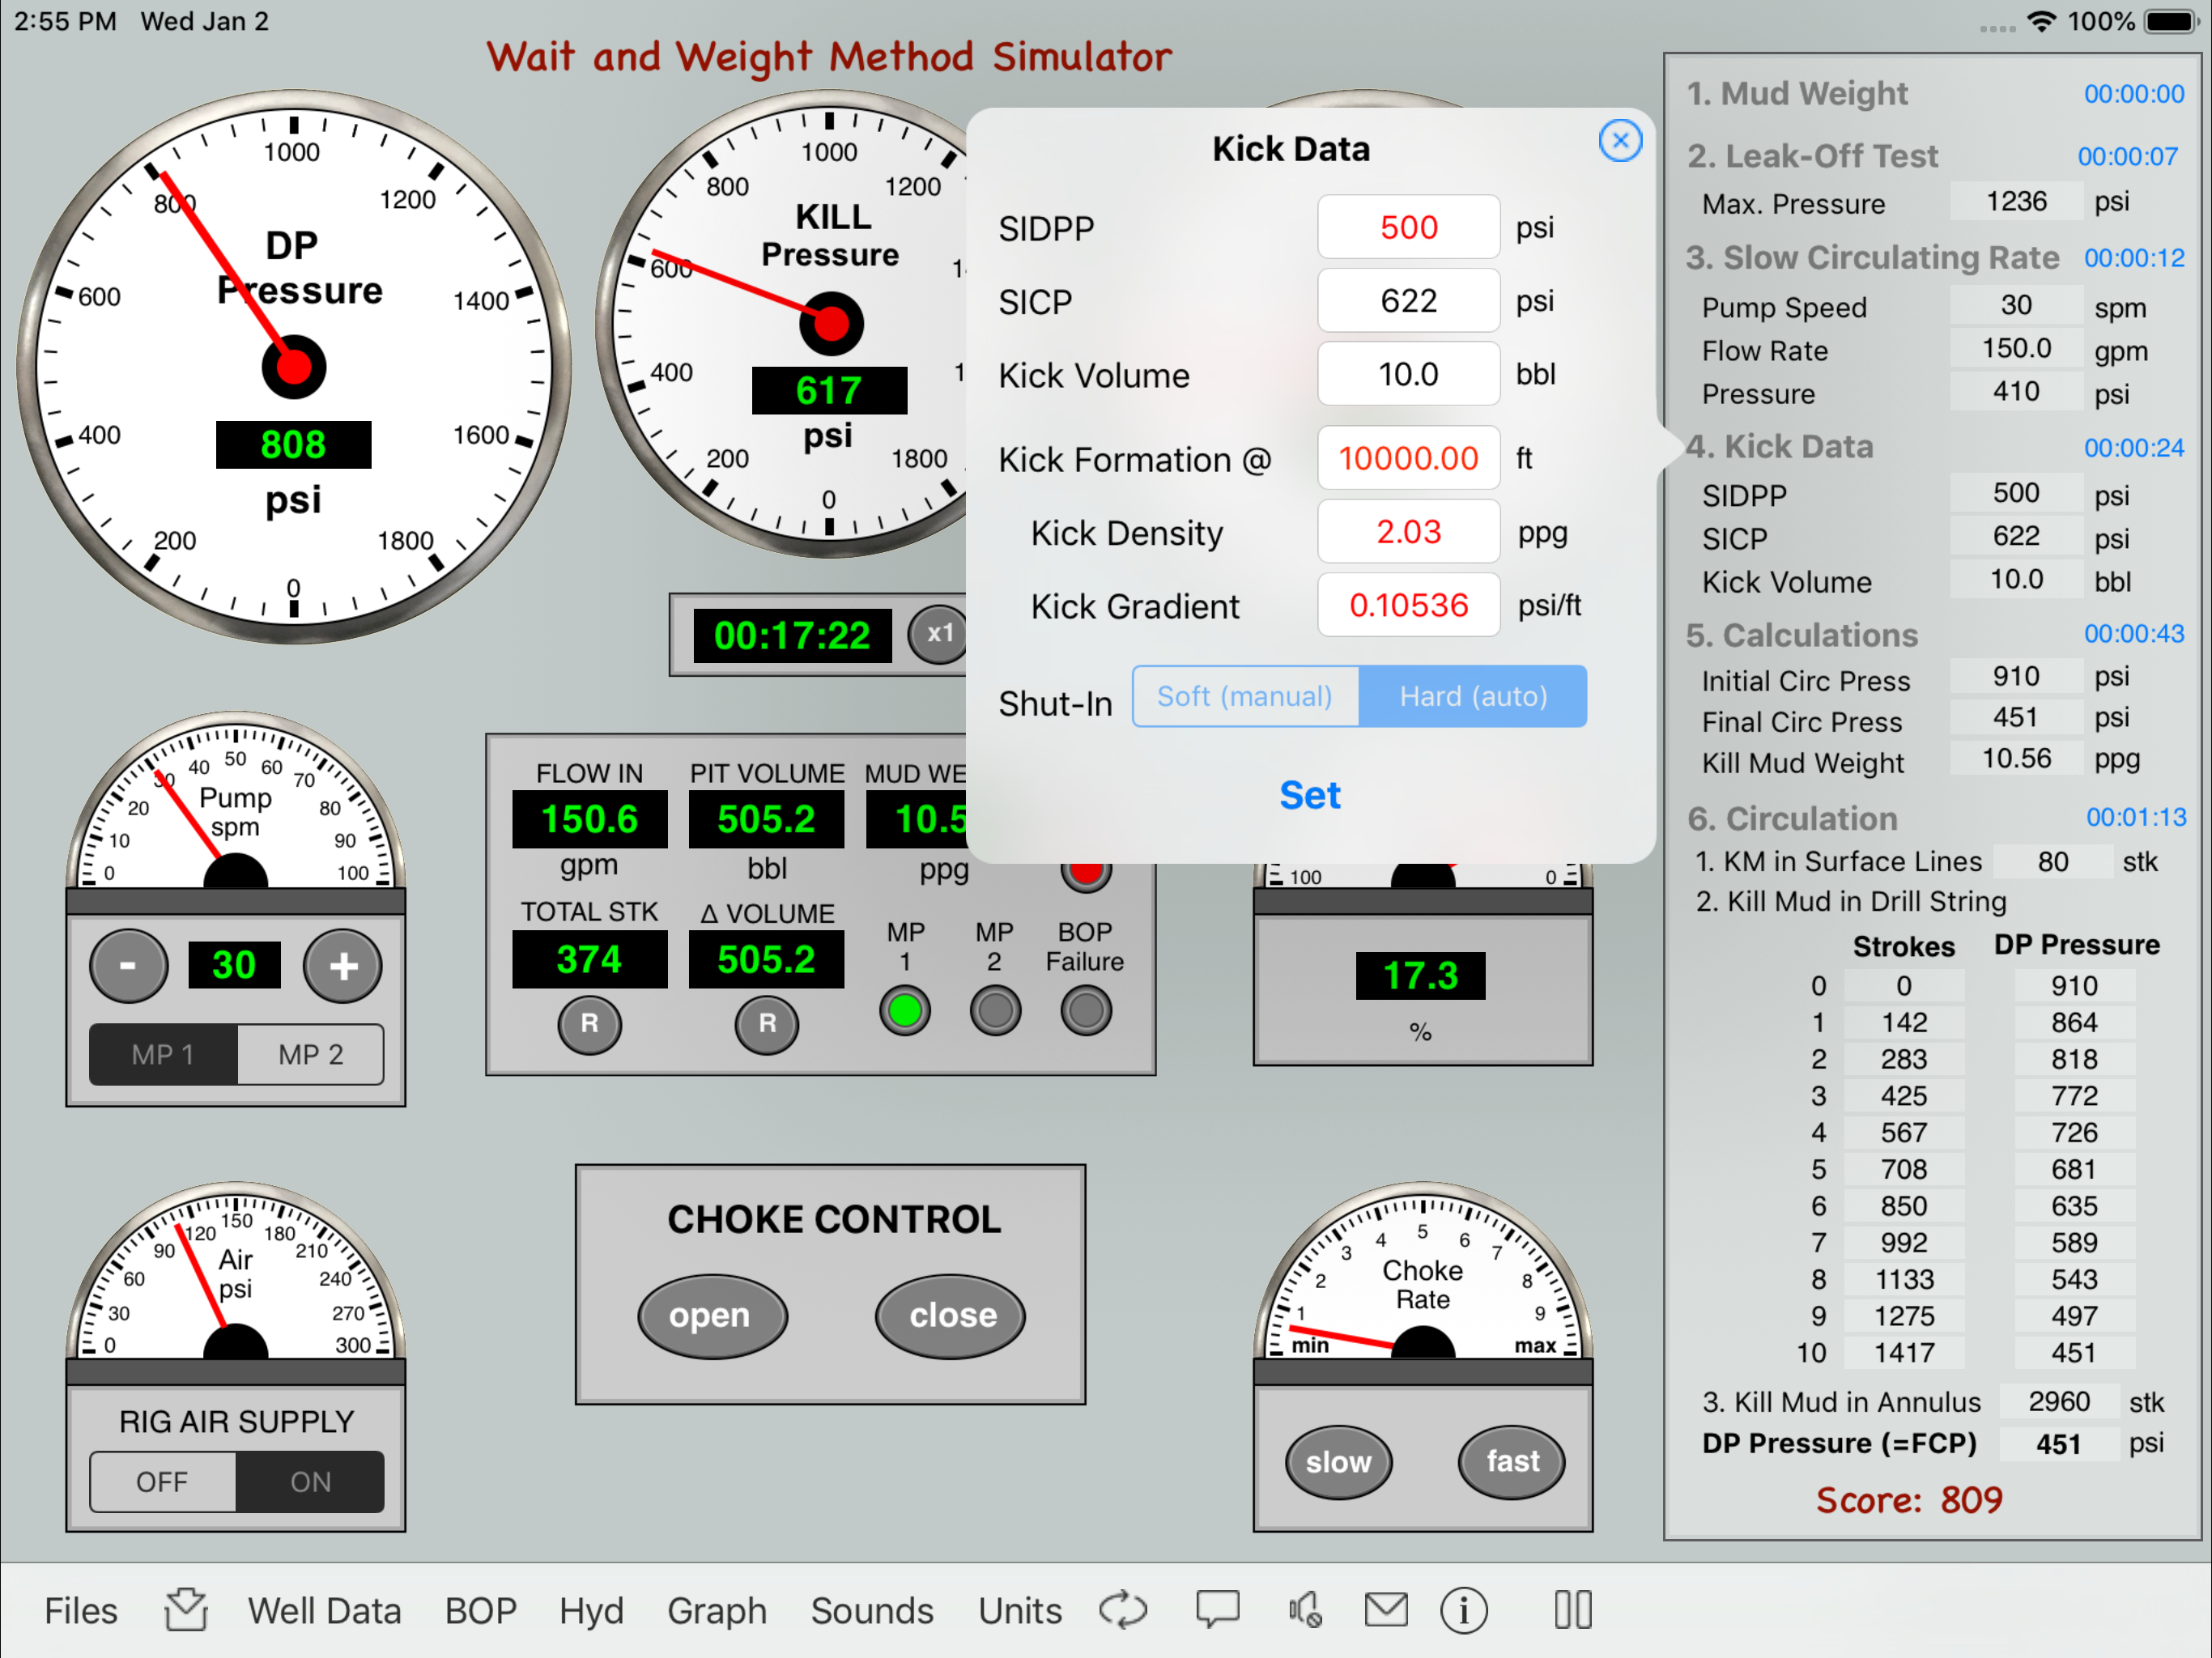
Task: Close the Kick Data popup
Action: (x=1620, y=141)
